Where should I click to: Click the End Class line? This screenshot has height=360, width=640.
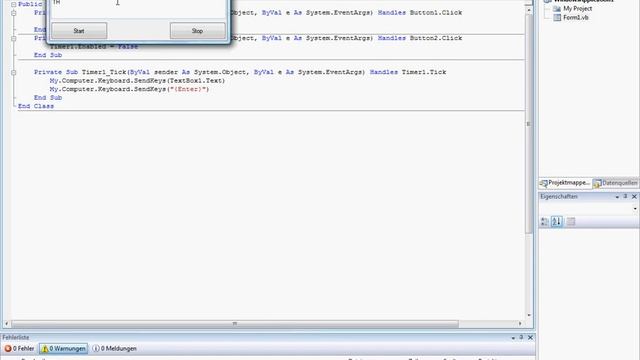tap(36, 106)
